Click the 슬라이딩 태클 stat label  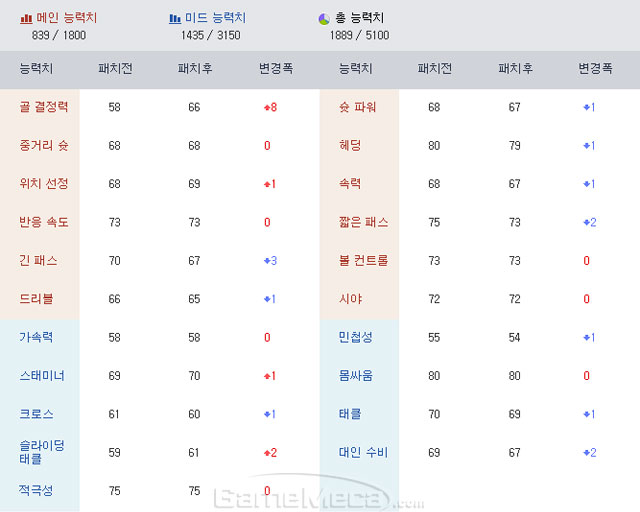click(x=42, y=452)
